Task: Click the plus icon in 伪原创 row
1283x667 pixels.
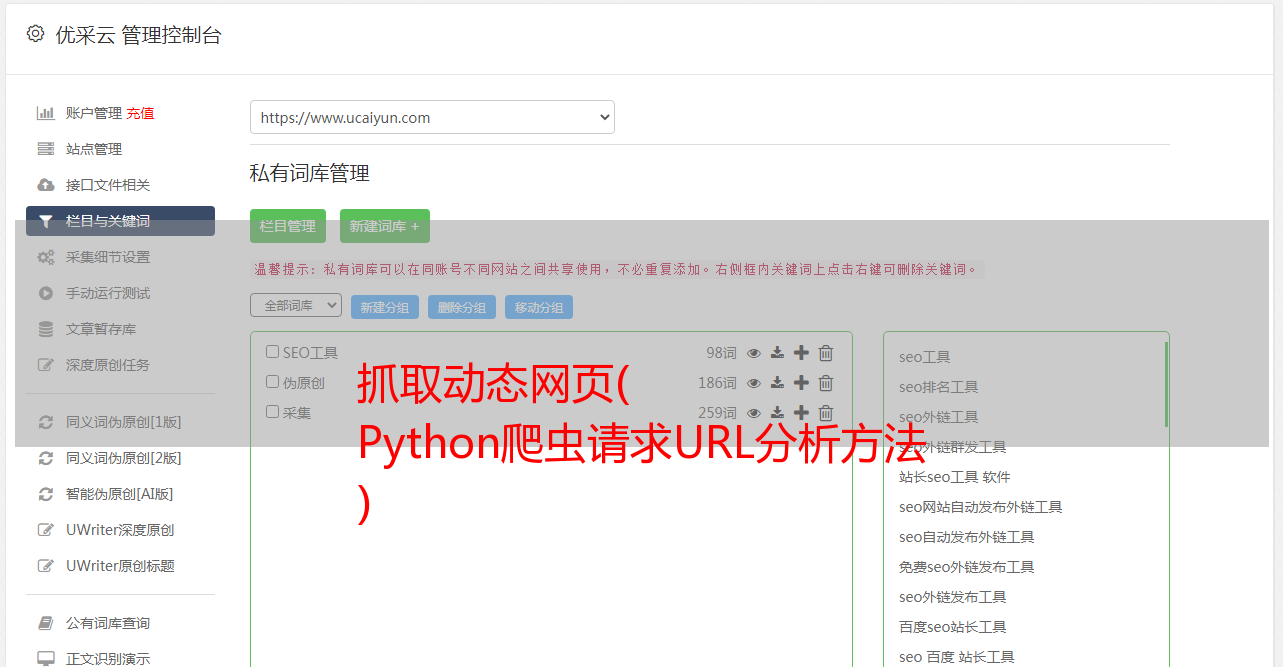Action: click(x=801, y=383)
